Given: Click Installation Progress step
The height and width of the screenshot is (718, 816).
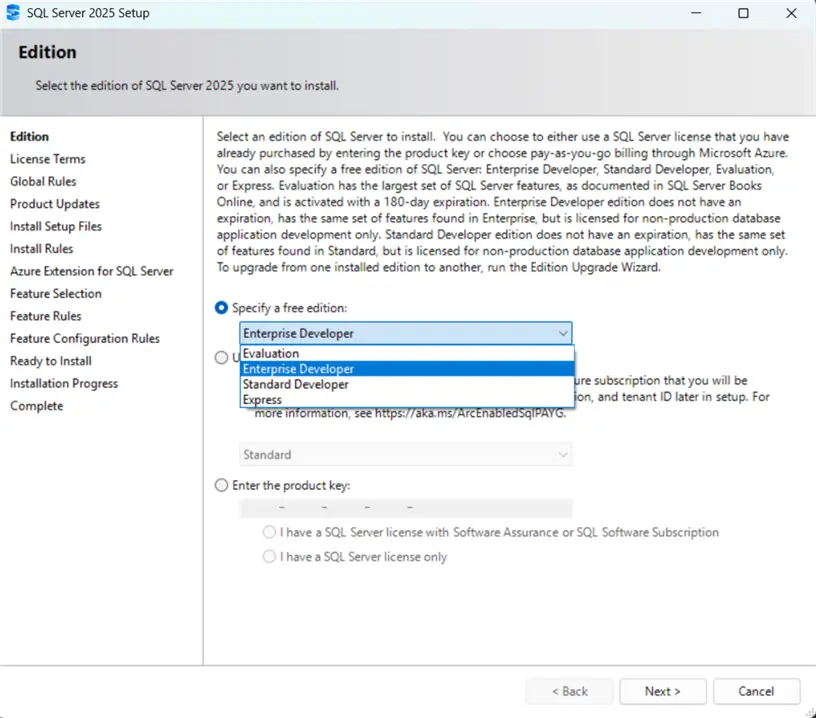Looking at the screenshot, I should click(x=64, y=383).
